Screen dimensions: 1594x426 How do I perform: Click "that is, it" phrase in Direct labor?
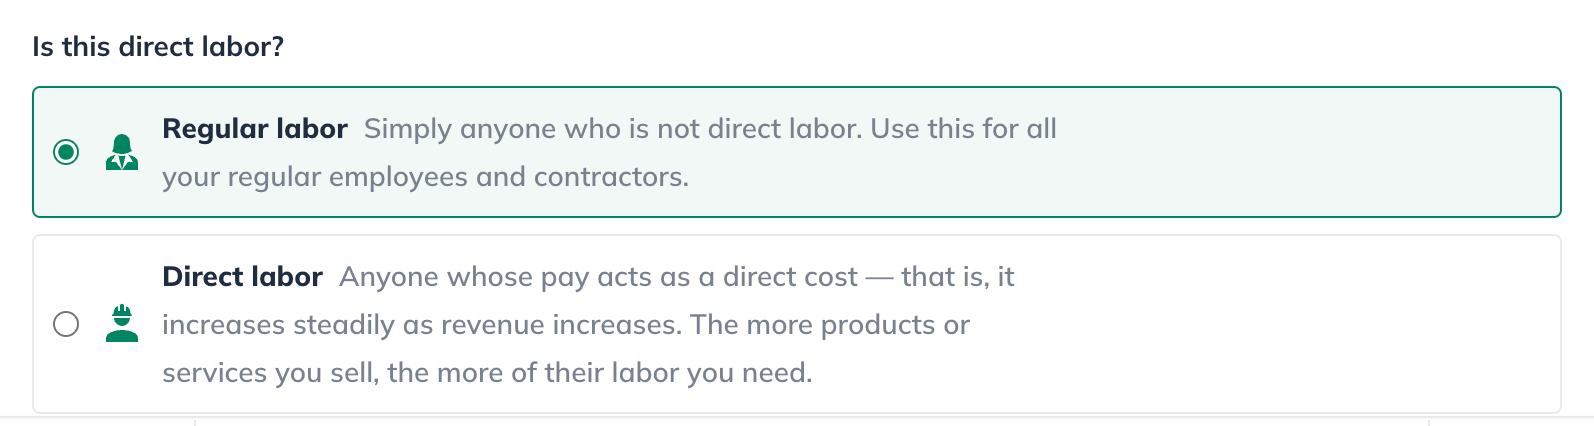tap(958, 277)
